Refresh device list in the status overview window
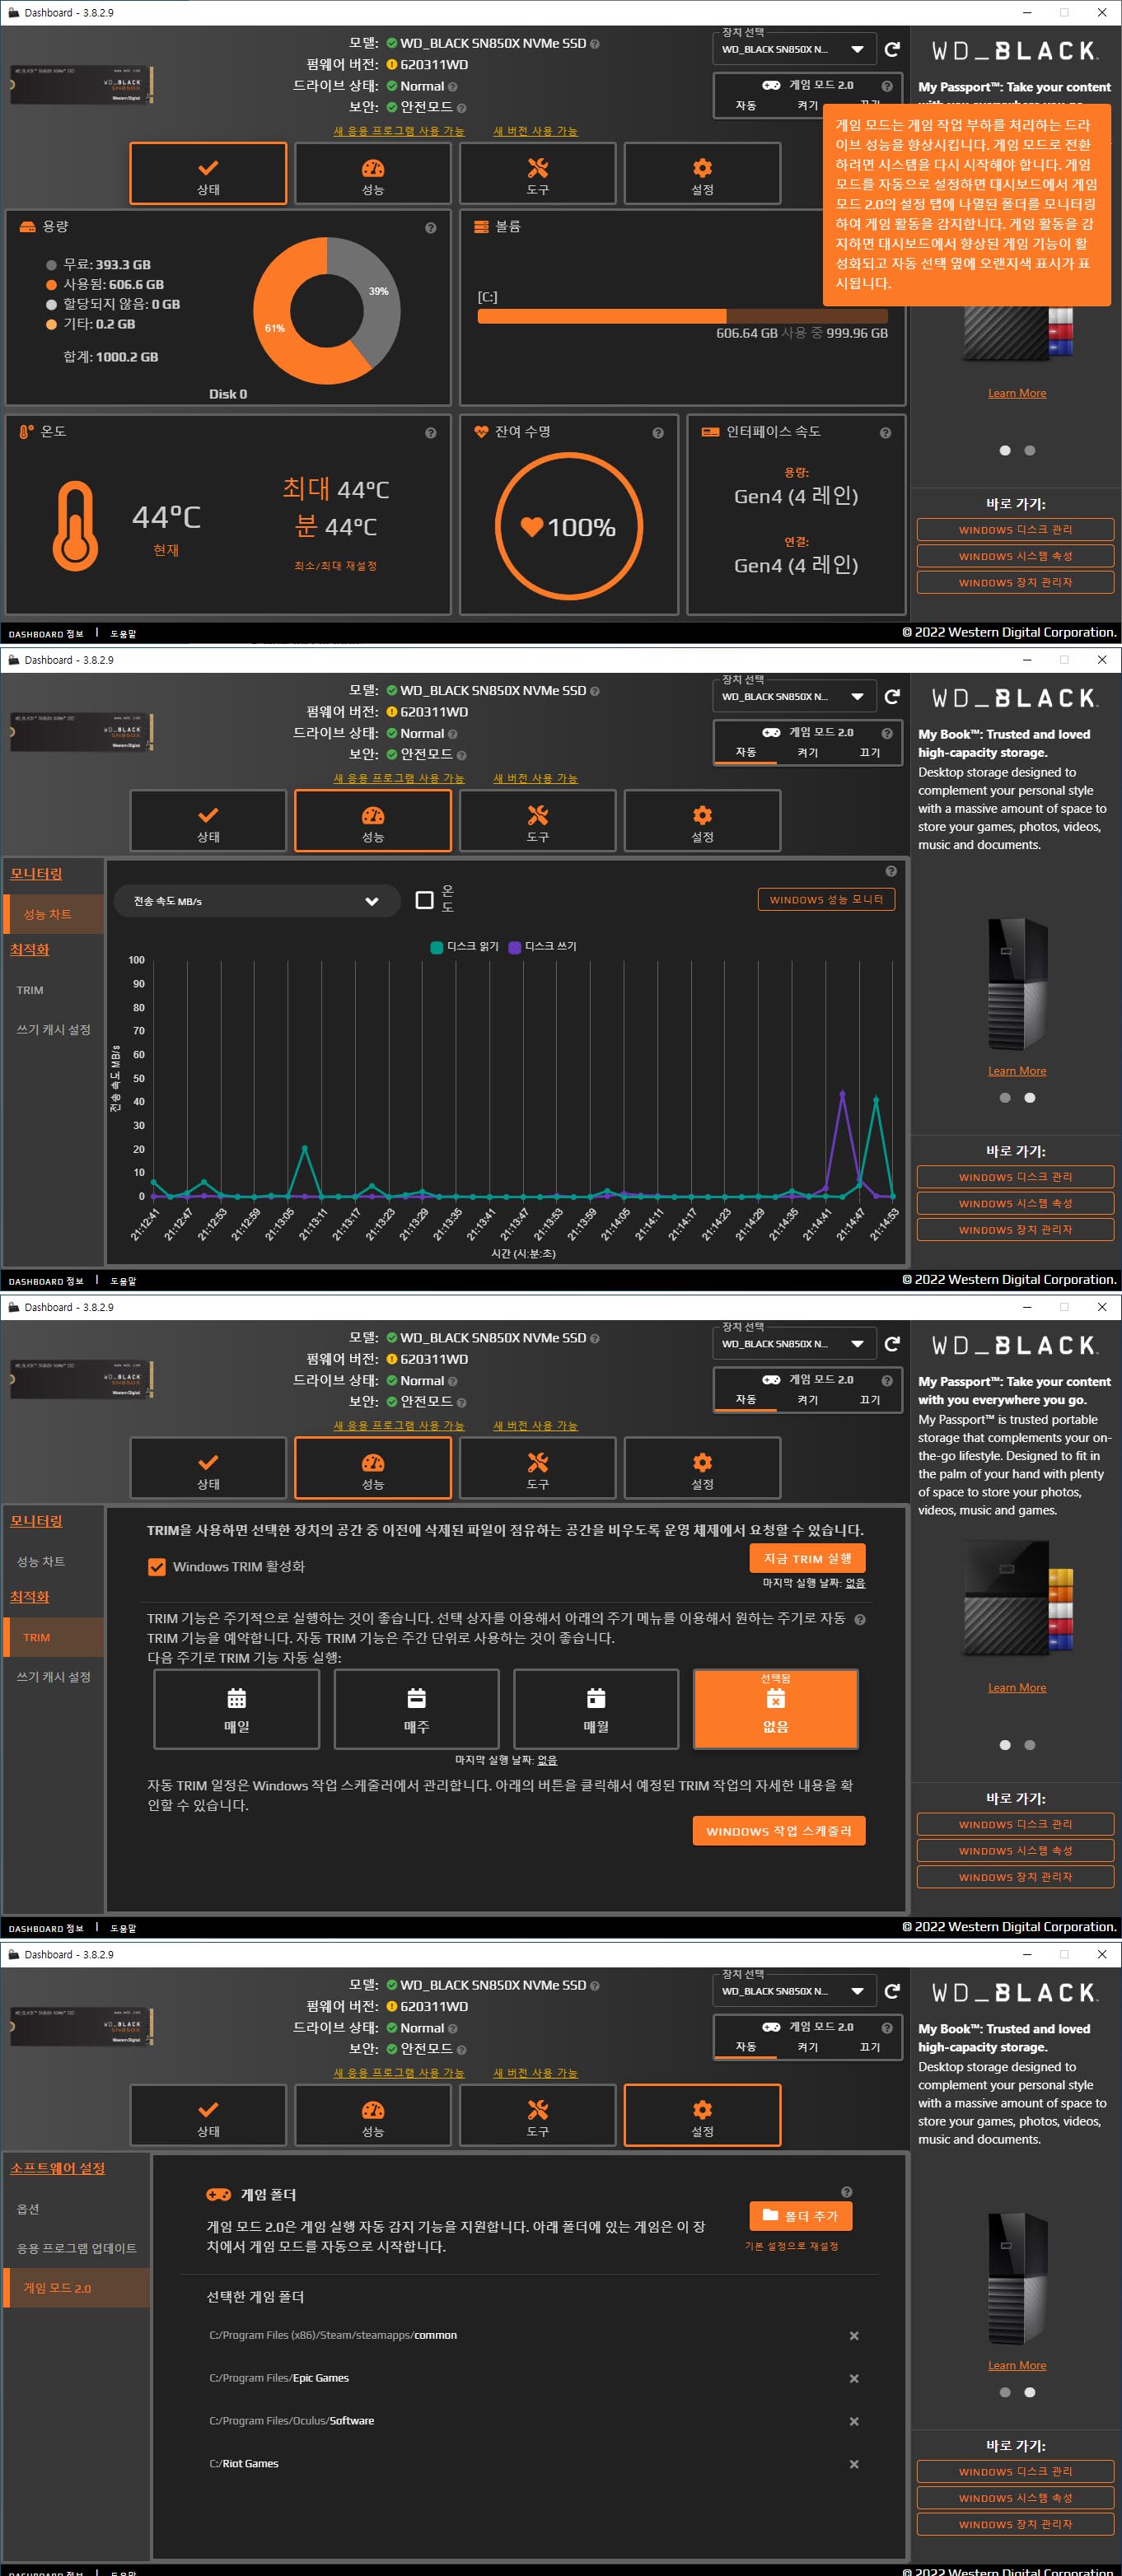1122x2576 pixels. pos(892,49)
